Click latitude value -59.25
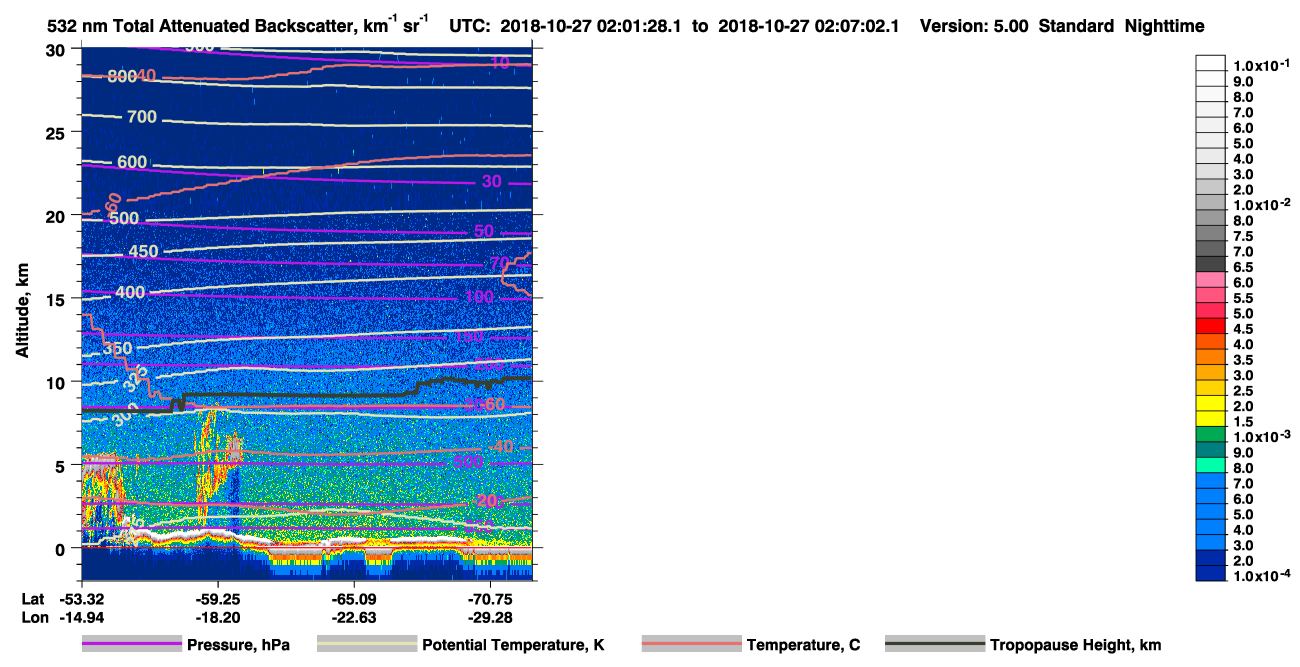Viewport: 1300px width, 667px height. pyautogui.click(x=218, y=599)
